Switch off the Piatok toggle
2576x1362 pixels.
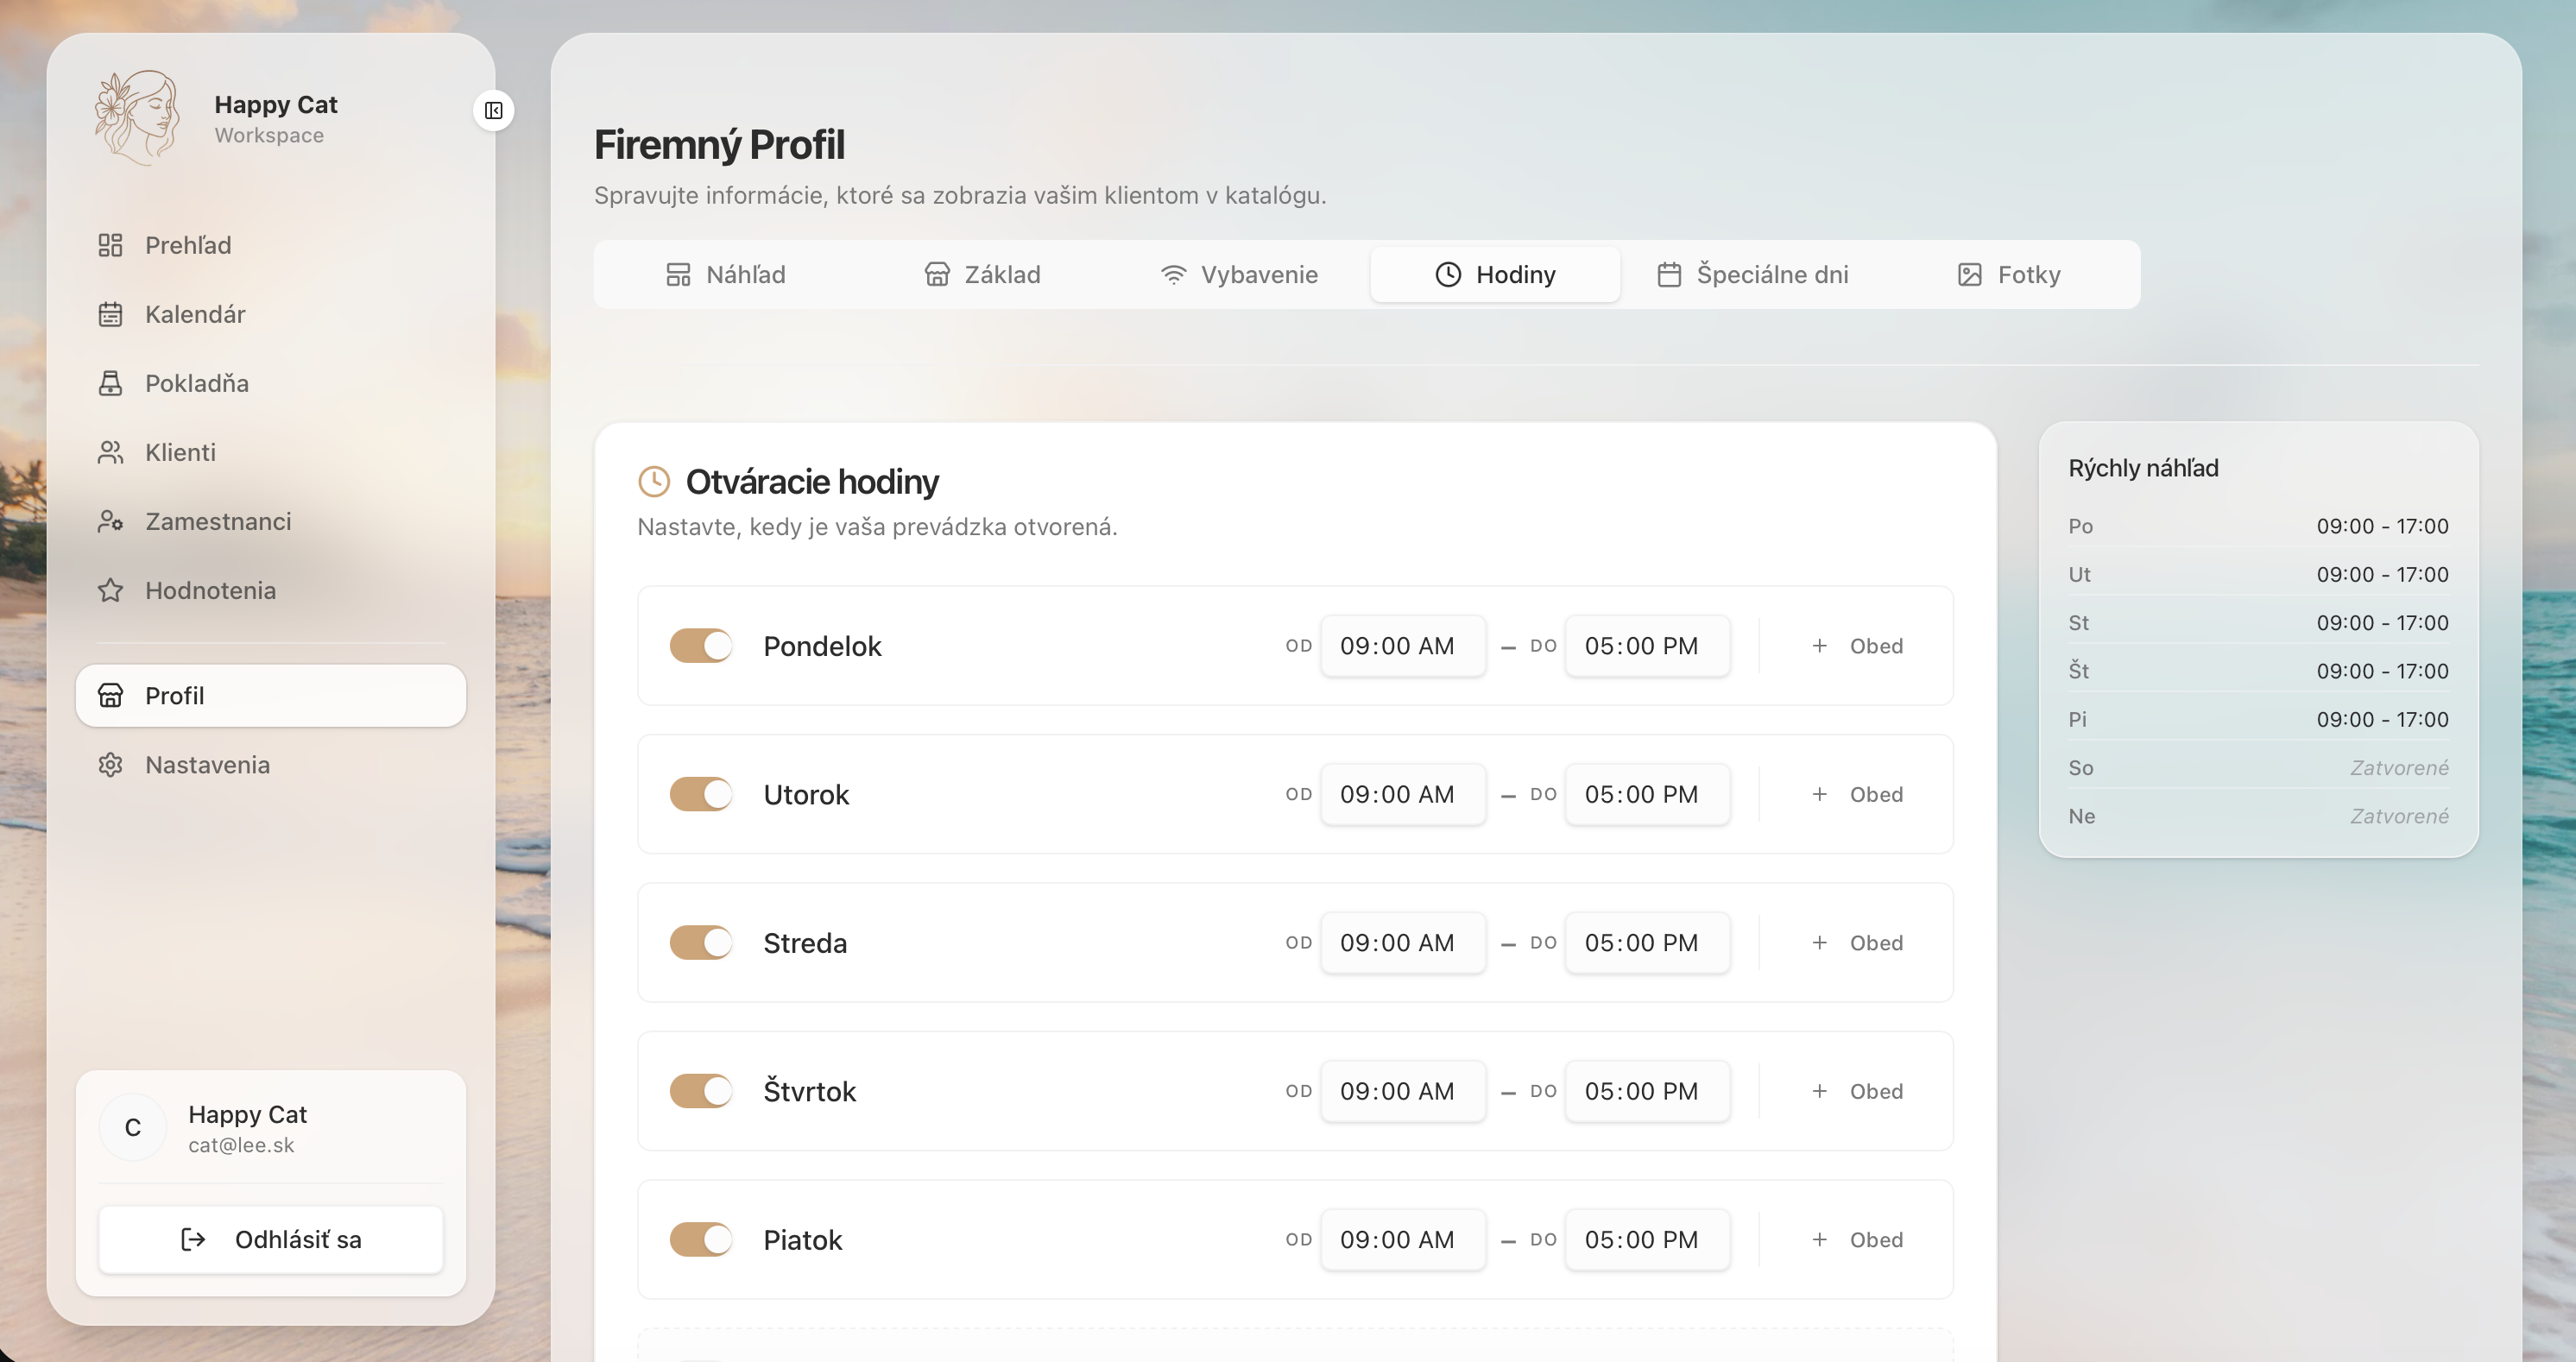tap(700, 1239)
